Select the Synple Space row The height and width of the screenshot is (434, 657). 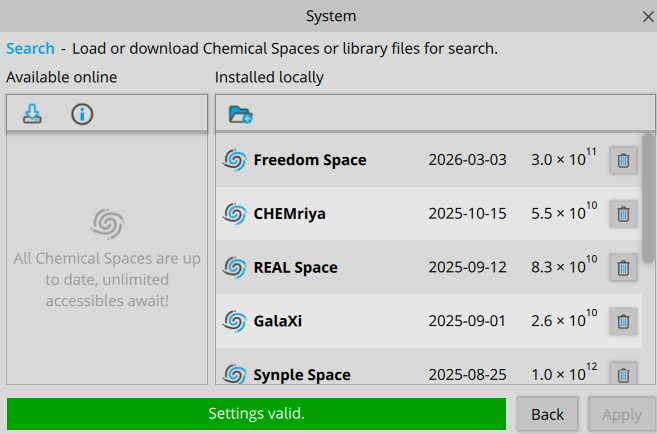tap(400, 374)
